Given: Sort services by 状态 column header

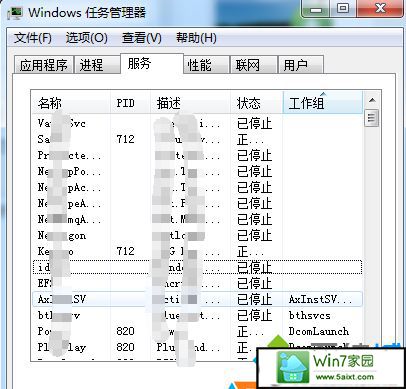Looking at the screenshot, I should pyautogui.click(x=257, y=103).
